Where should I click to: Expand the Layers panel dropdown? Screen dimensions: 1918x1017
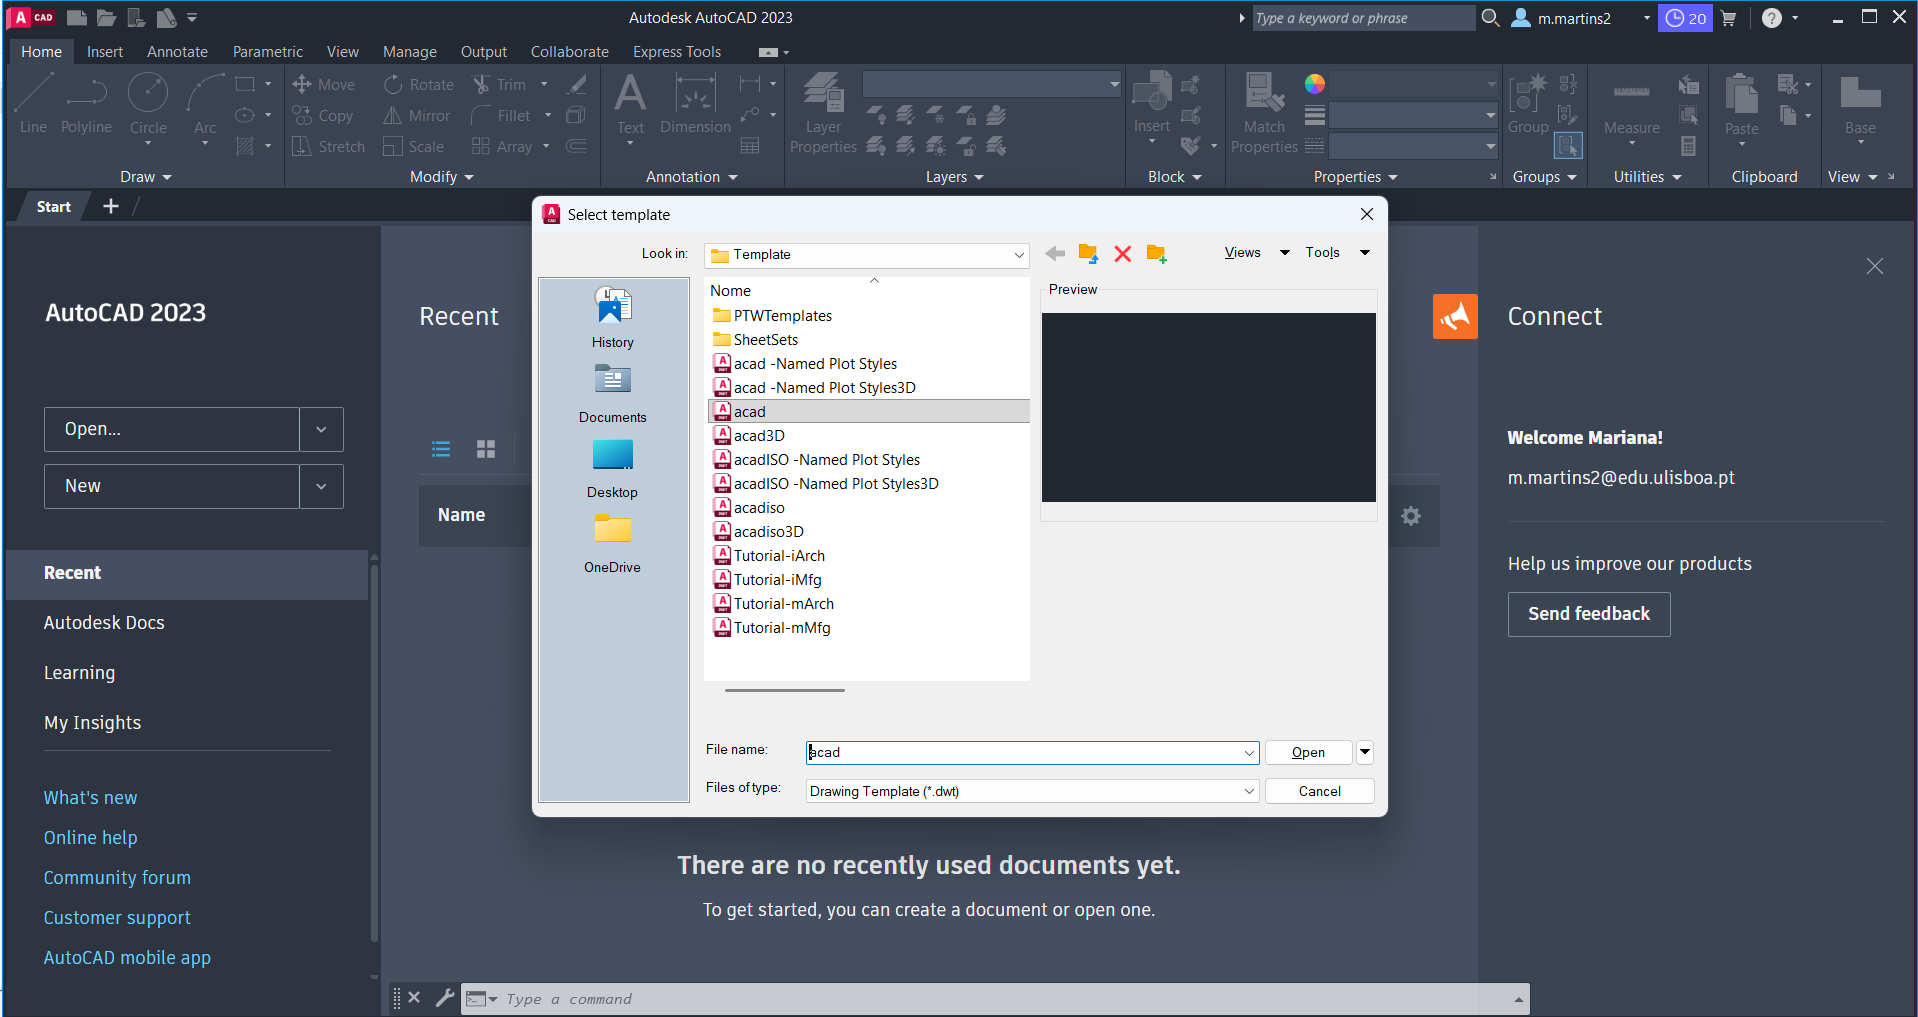point(955,177)
